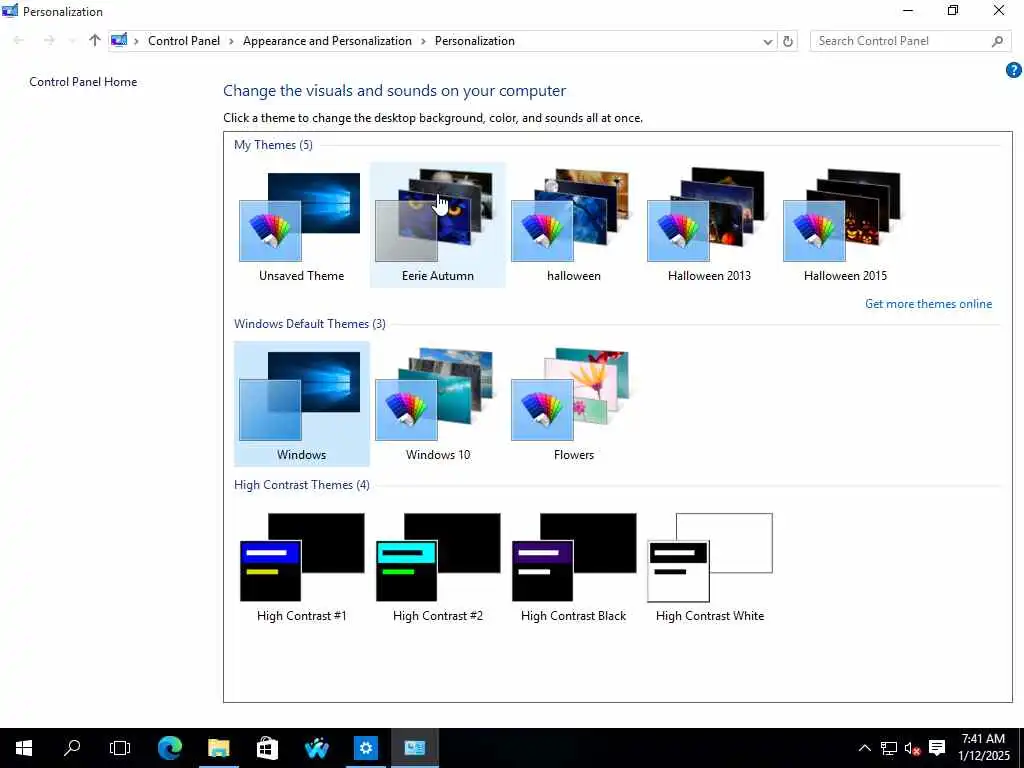Viewport: 1024px width, 768px height.
Task: Focus the Search Control Panel field
Action: (910, 41)
